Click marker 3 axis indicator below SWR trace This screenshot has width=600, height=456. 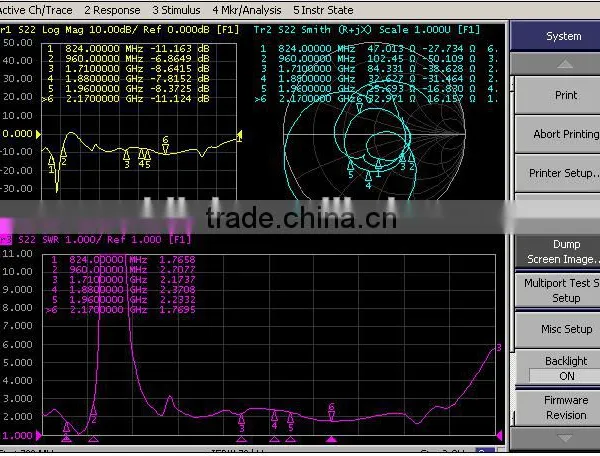(x=241, y=439)
